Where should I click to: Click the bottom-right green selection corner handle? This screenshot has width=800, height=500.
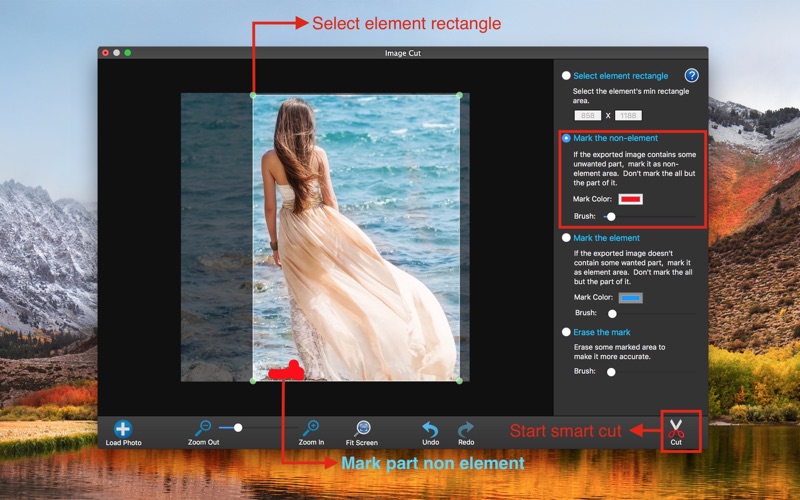click(x=460, y=381)
